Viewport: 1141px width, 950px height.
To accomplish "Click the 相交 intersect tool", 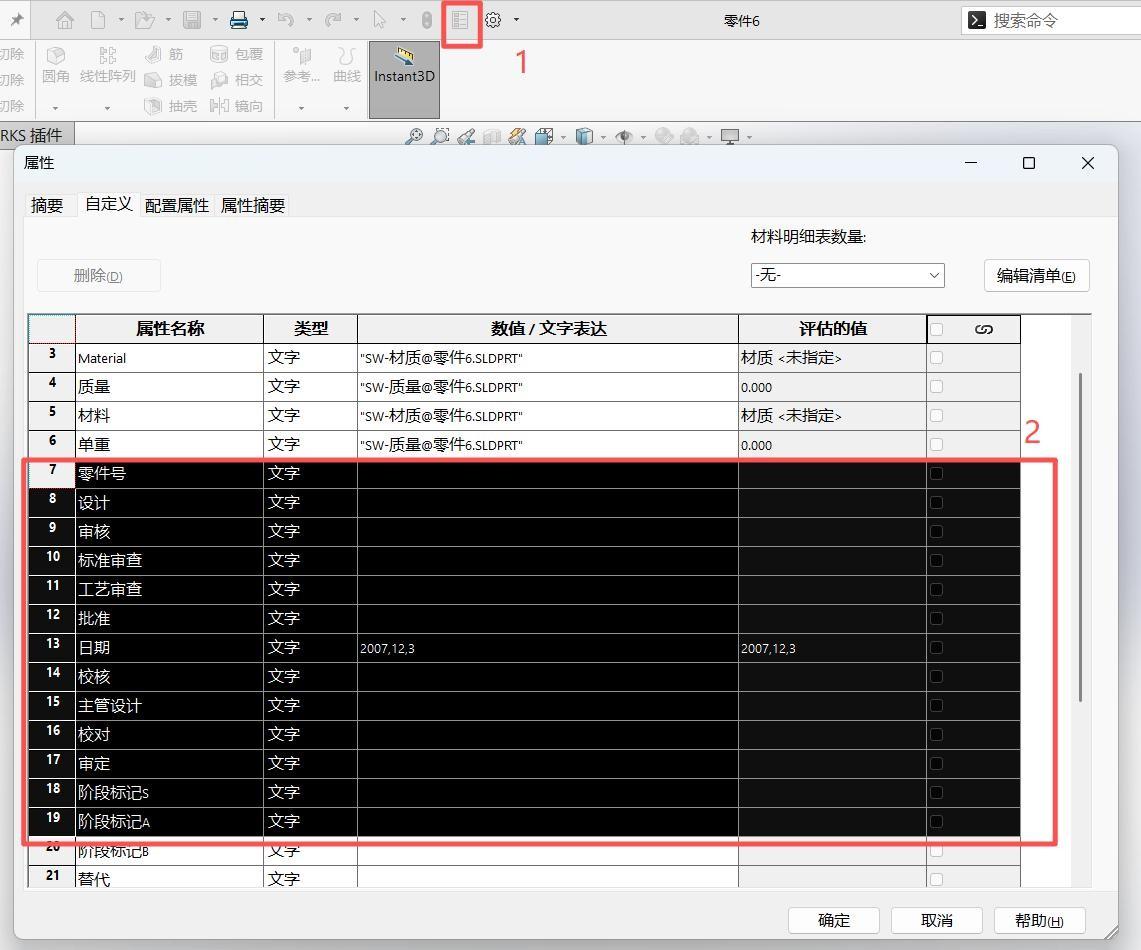I will point(236,80).
